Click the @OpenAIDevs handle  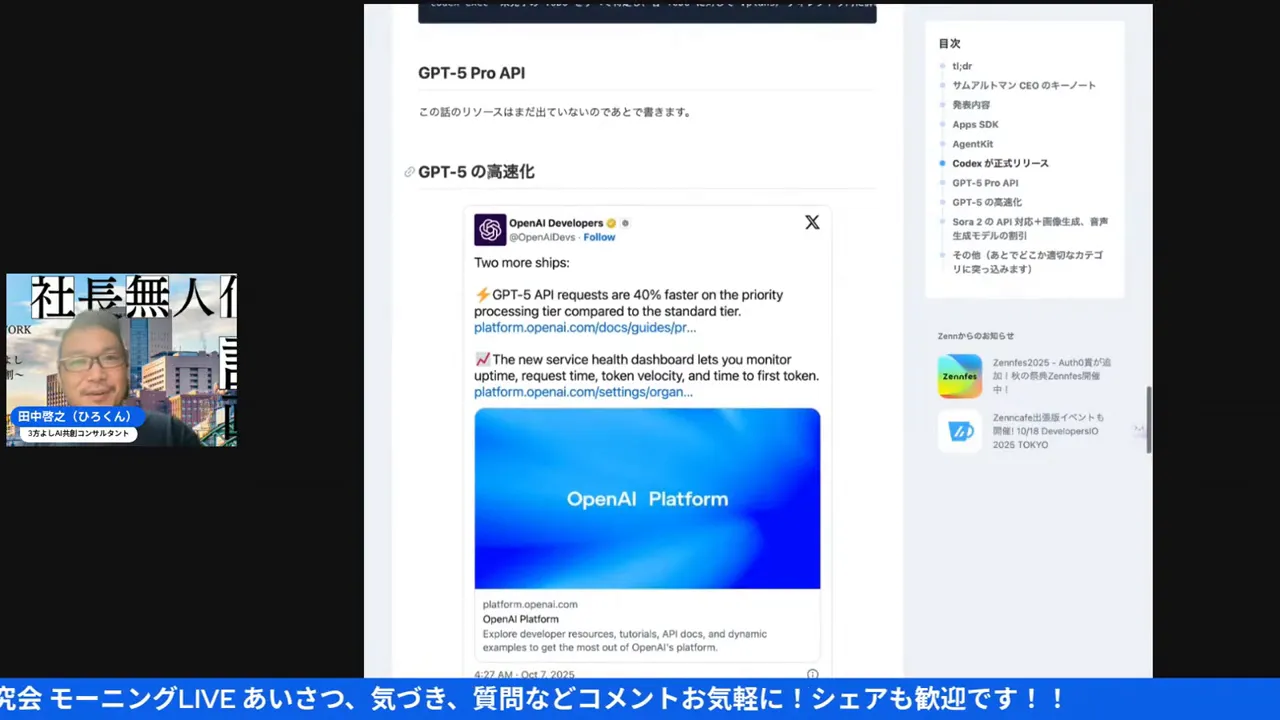[543, 237]
